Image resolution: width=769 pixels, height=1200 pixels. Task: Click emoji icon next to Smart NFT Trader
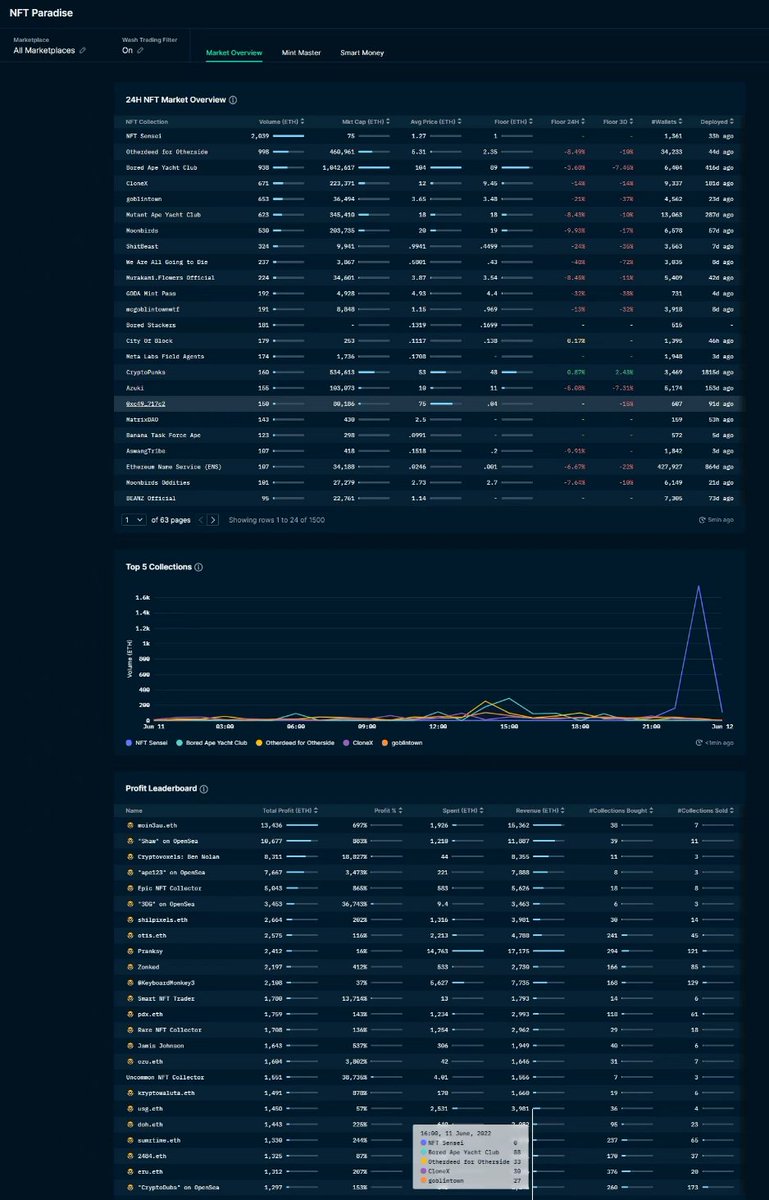coord(130,999)
